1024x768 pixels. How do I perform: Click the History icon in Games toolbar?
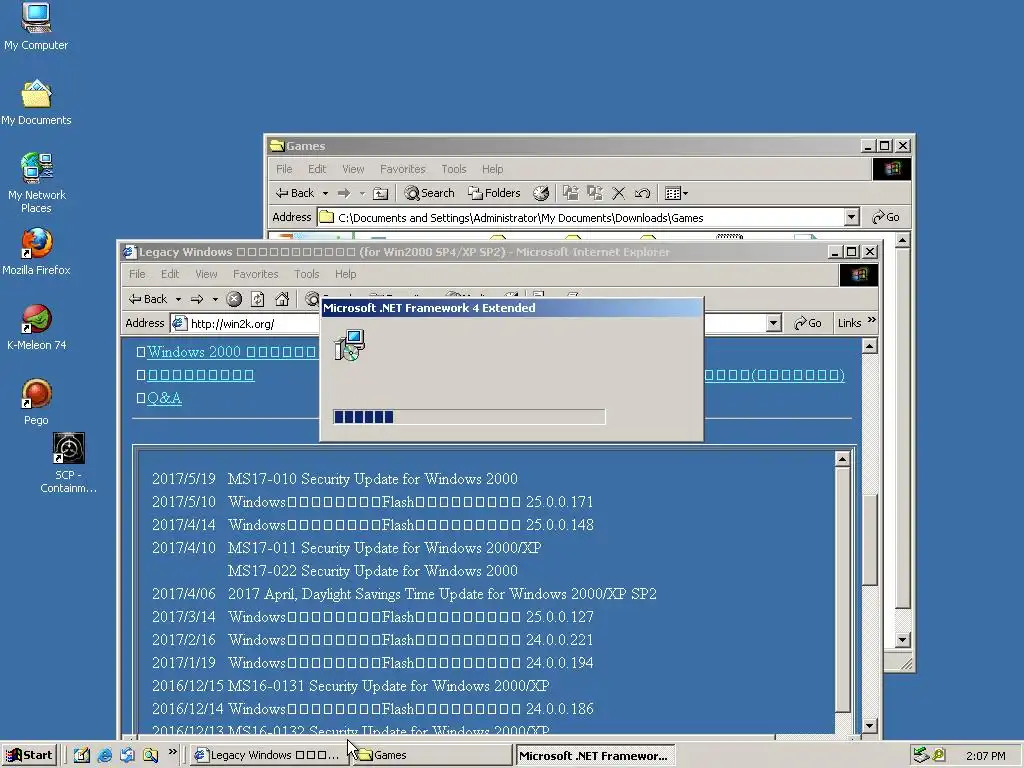point(541,193)
